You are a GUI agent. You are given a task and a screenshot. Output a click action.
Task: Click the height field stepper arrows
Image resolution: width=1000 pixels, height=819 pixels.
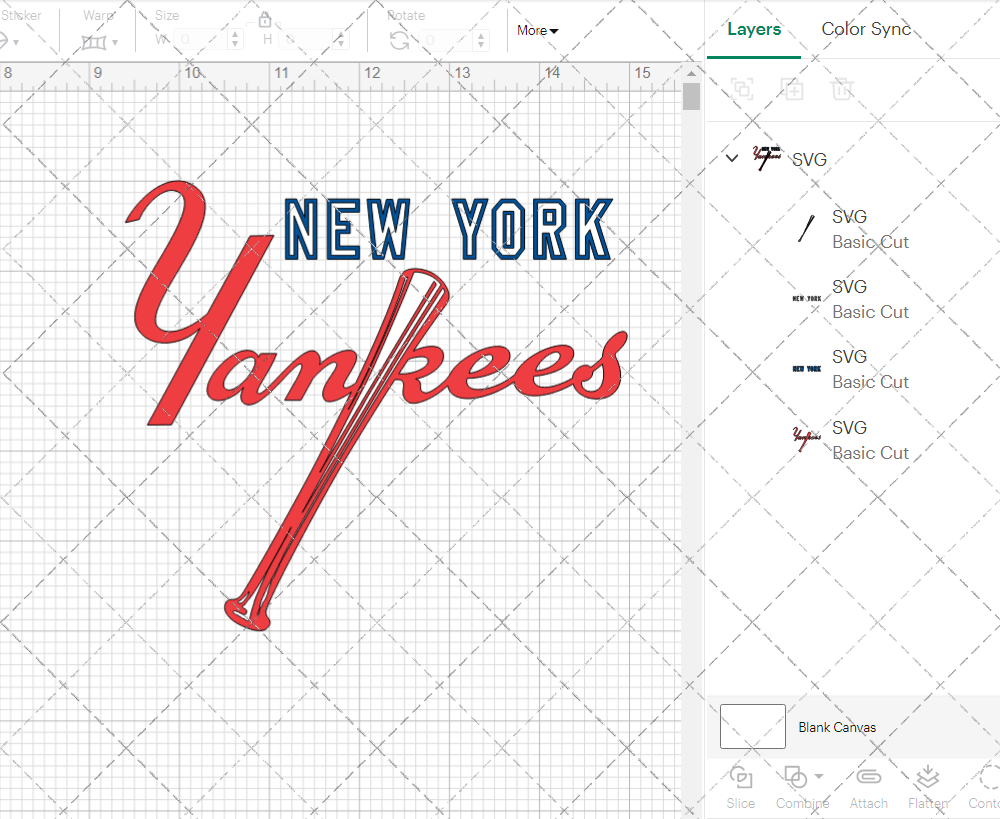tap(341, 40)
